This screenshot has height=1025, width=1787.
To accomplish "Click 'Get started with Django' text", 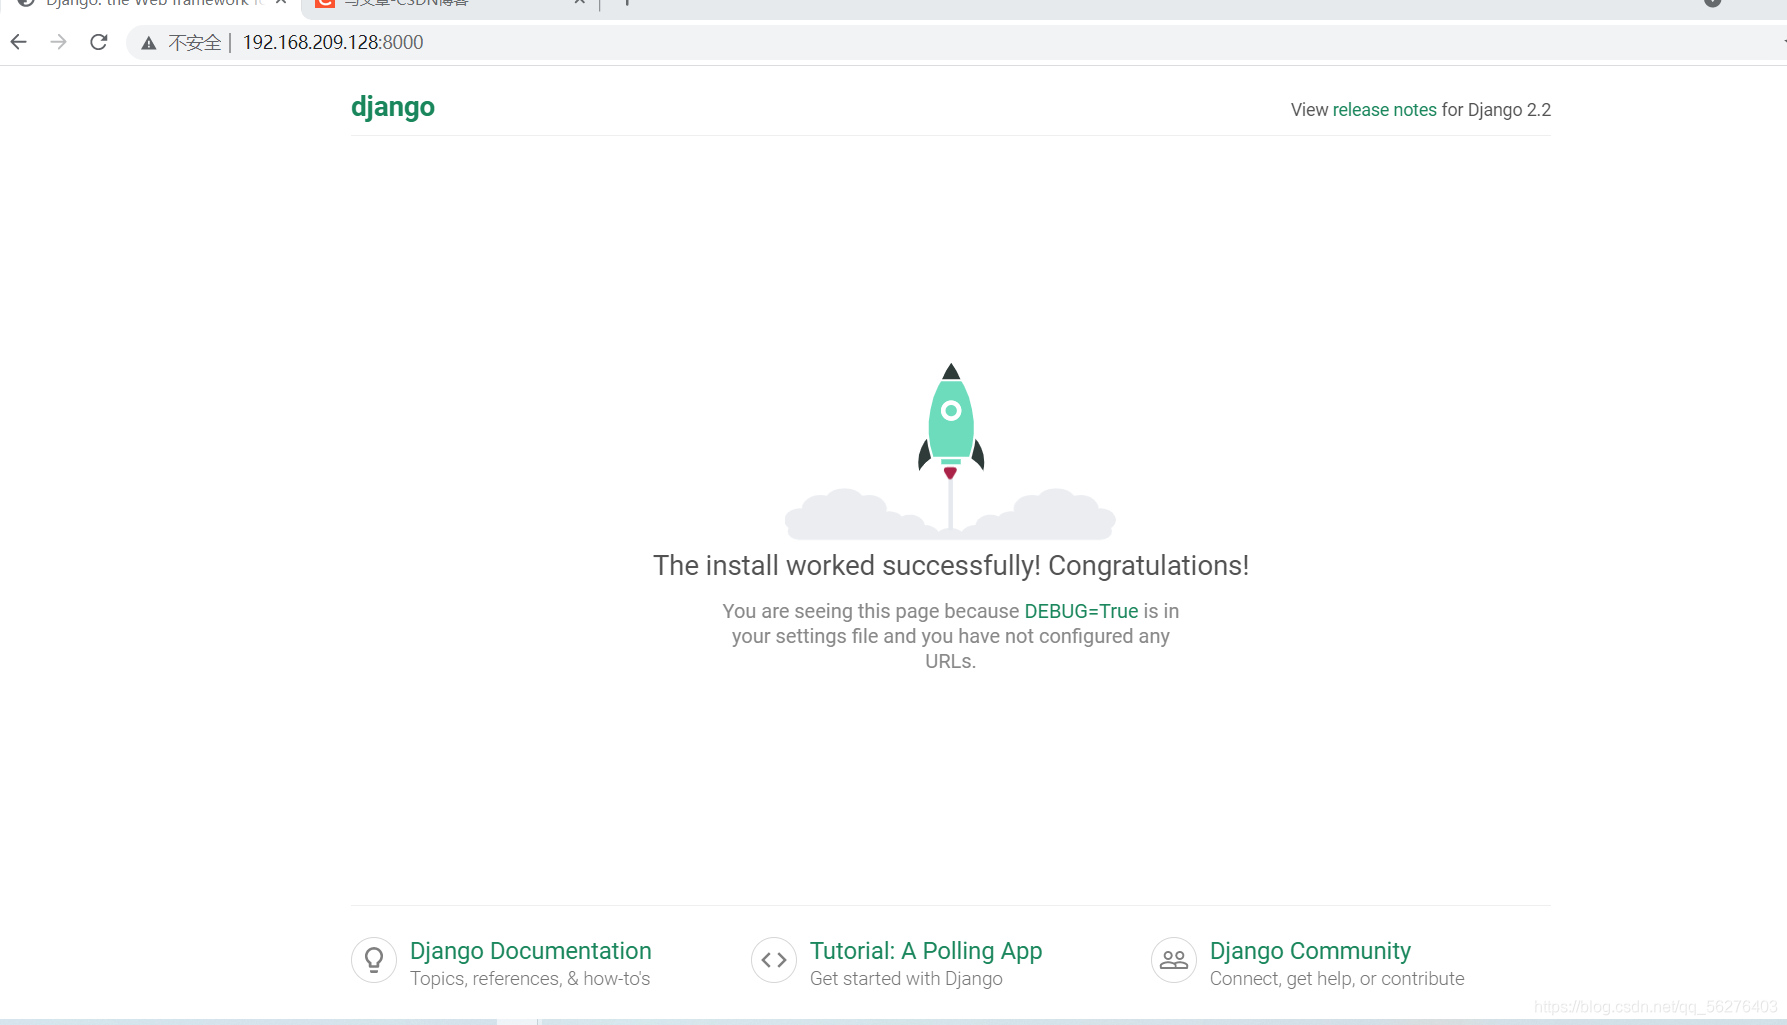I will tap(906, 979).
